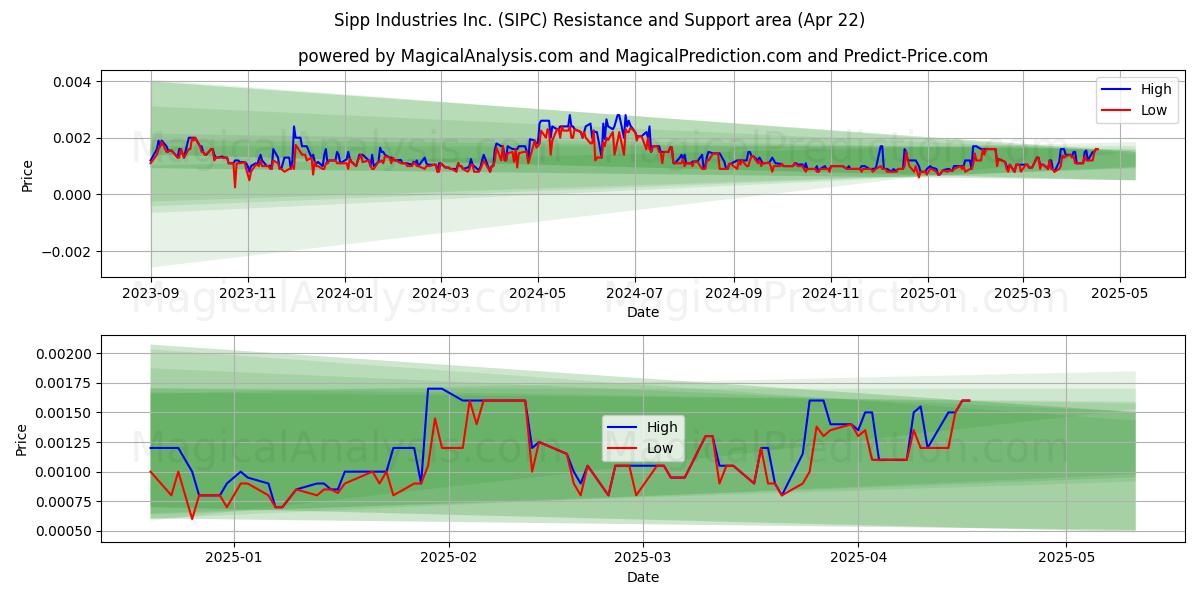
Task: Click the '2025-01' tick label on lower chart
Action: point(233,560)
